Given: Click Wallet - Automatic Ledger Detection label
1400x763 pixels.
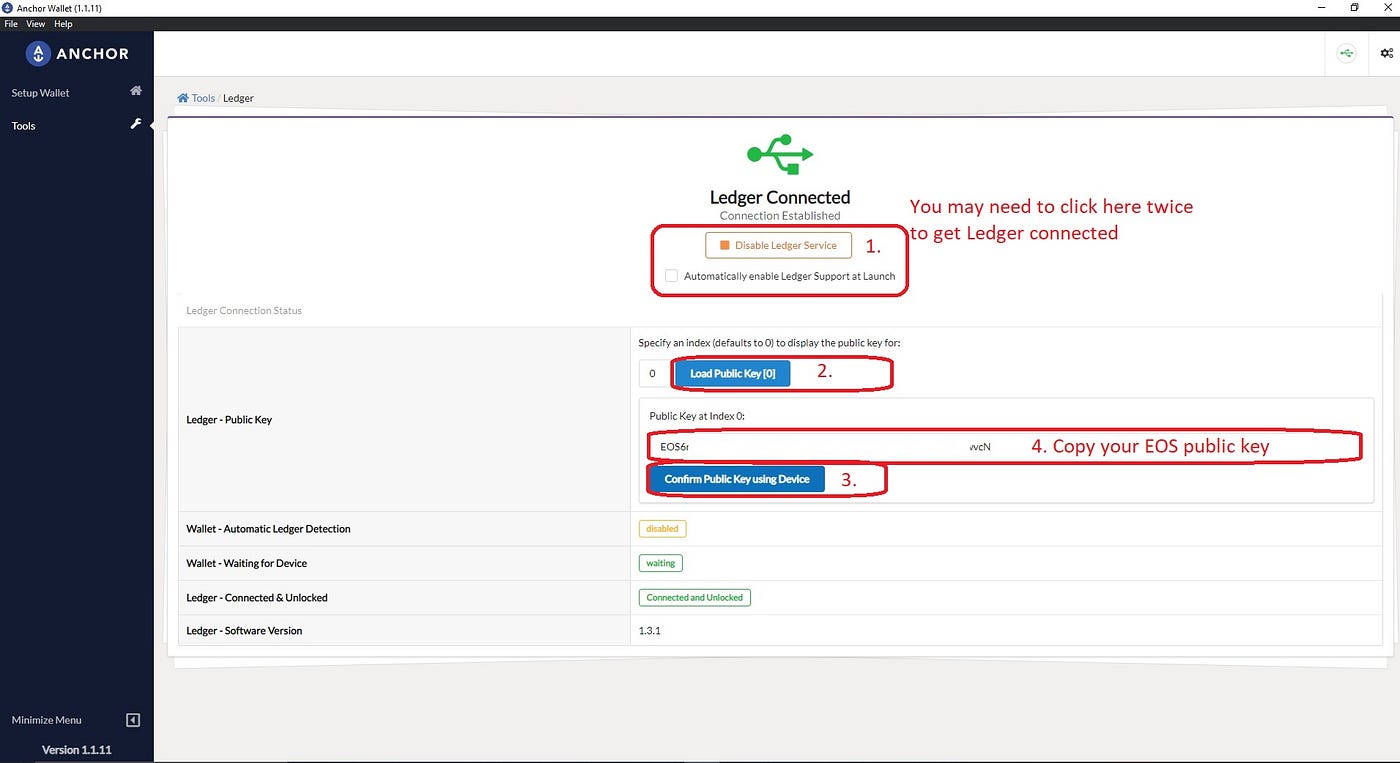Looking at the screenshot, I should click(268, 529).
